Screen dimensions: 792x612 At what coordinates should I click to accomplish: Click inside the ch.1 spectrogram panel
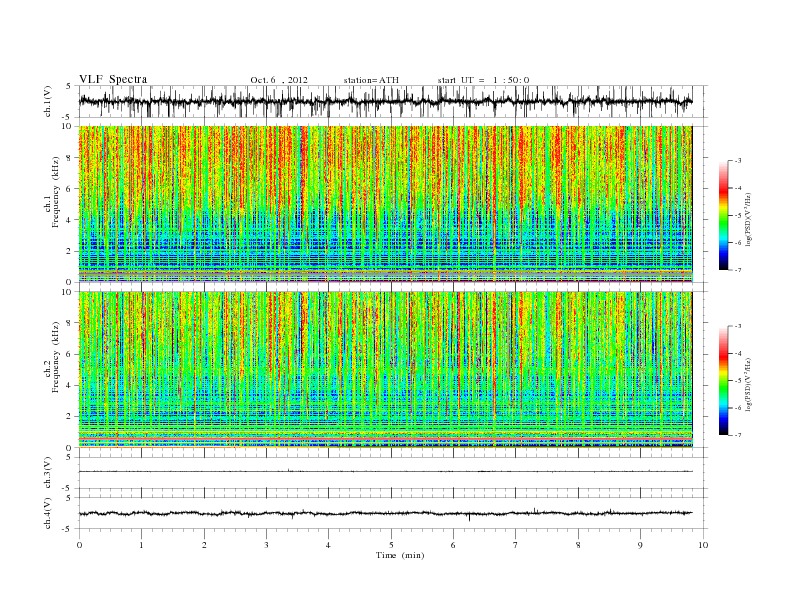tap(386, 204)
